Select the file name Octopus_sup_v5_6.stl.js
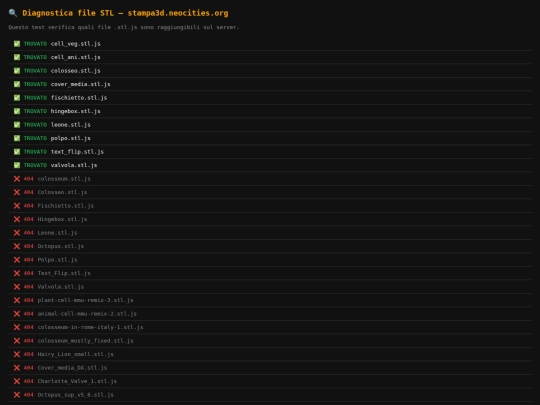This screenshot has width=540, height=405. pyautogui.click(x=75, y=395)
